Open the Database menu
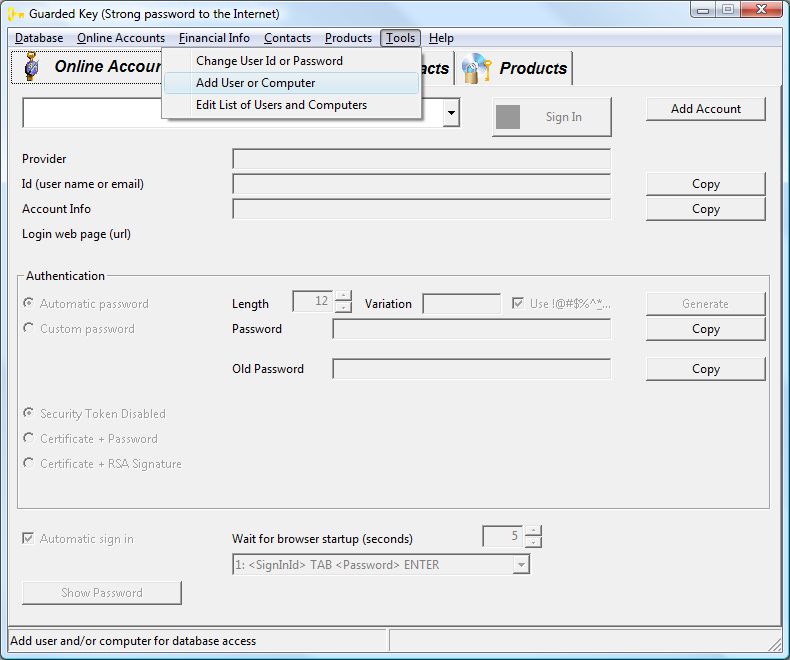 [39, 38]
